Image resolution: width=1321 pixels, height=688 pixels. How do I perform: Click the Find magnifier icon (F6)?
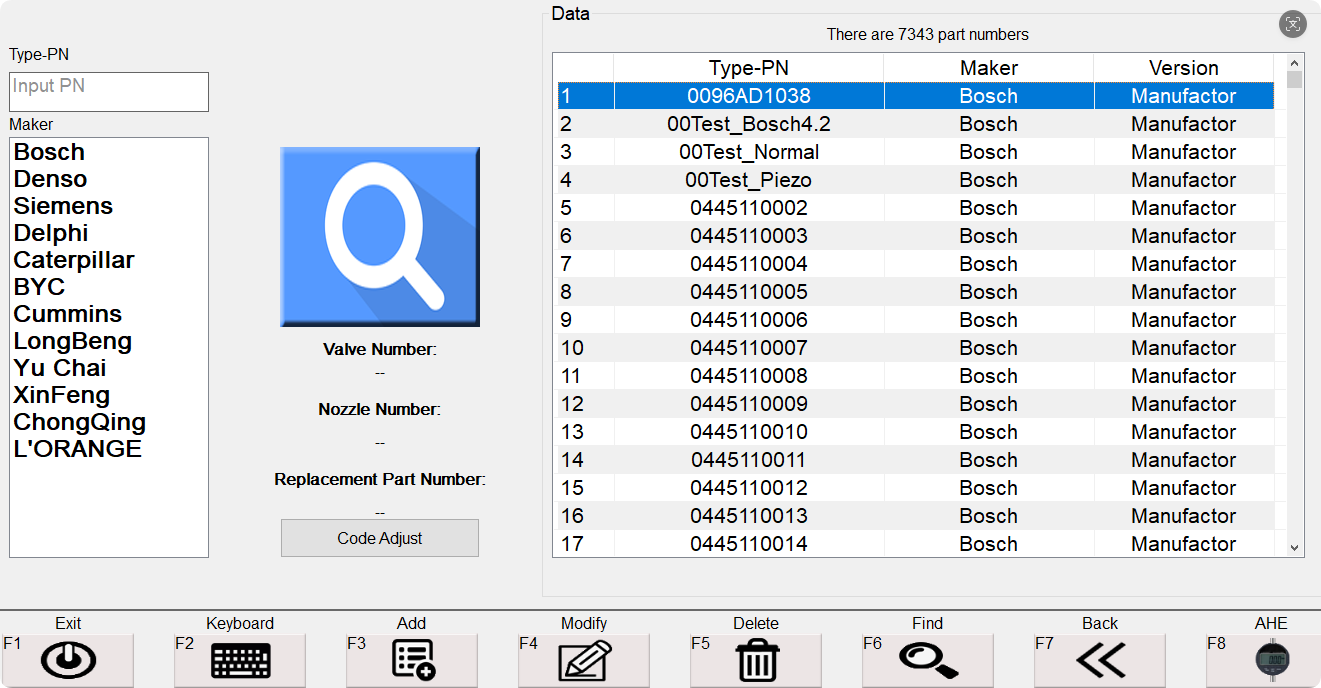[927, 660]
